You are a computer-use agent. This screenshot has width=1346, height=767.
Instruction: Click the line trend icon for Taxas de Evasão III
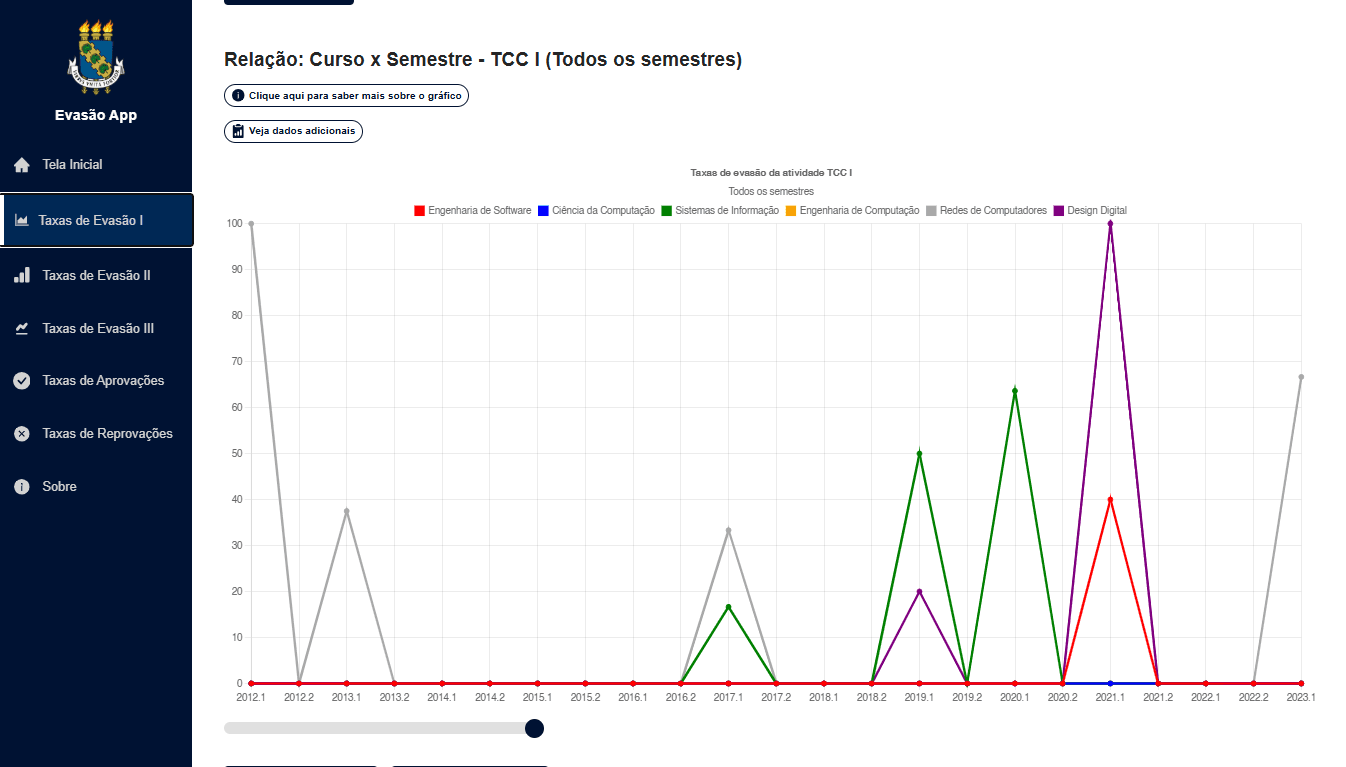click(x=22, y=328)
